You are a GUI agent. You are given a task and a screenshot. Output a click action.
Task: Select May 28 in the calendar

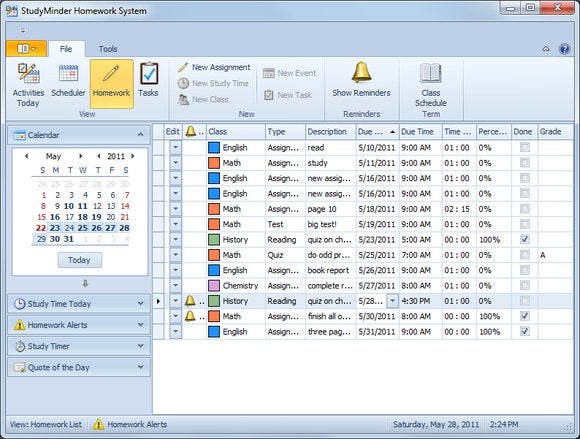pyautogui.click(x=124, y=228)
